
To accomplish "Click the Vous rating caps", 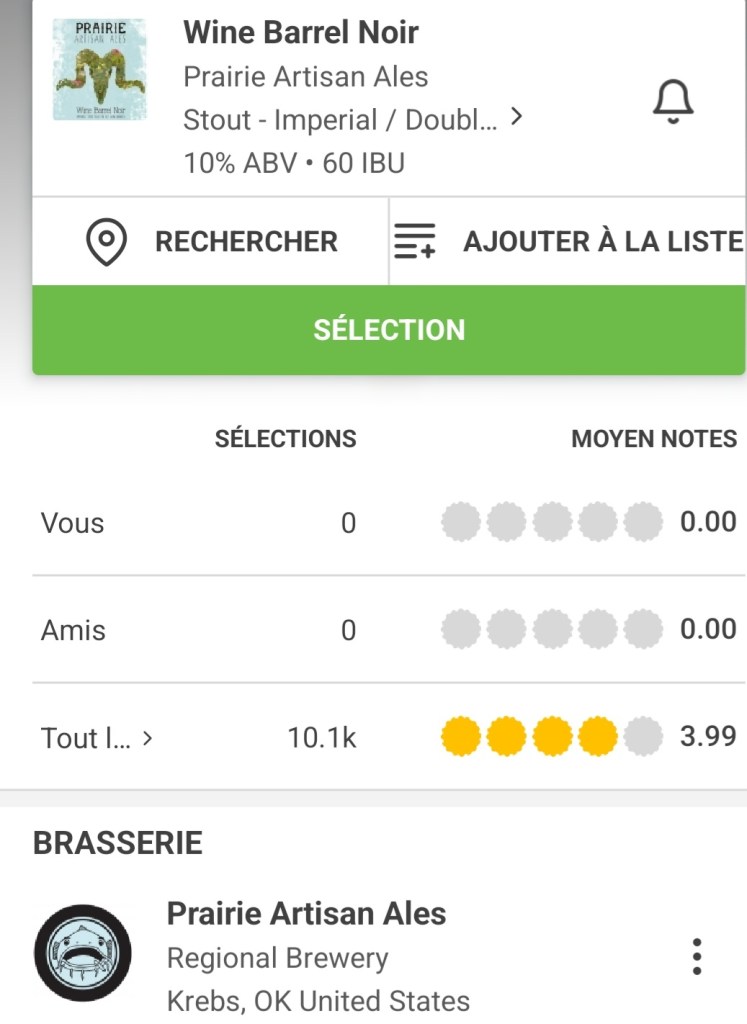I will click(551, 522).
